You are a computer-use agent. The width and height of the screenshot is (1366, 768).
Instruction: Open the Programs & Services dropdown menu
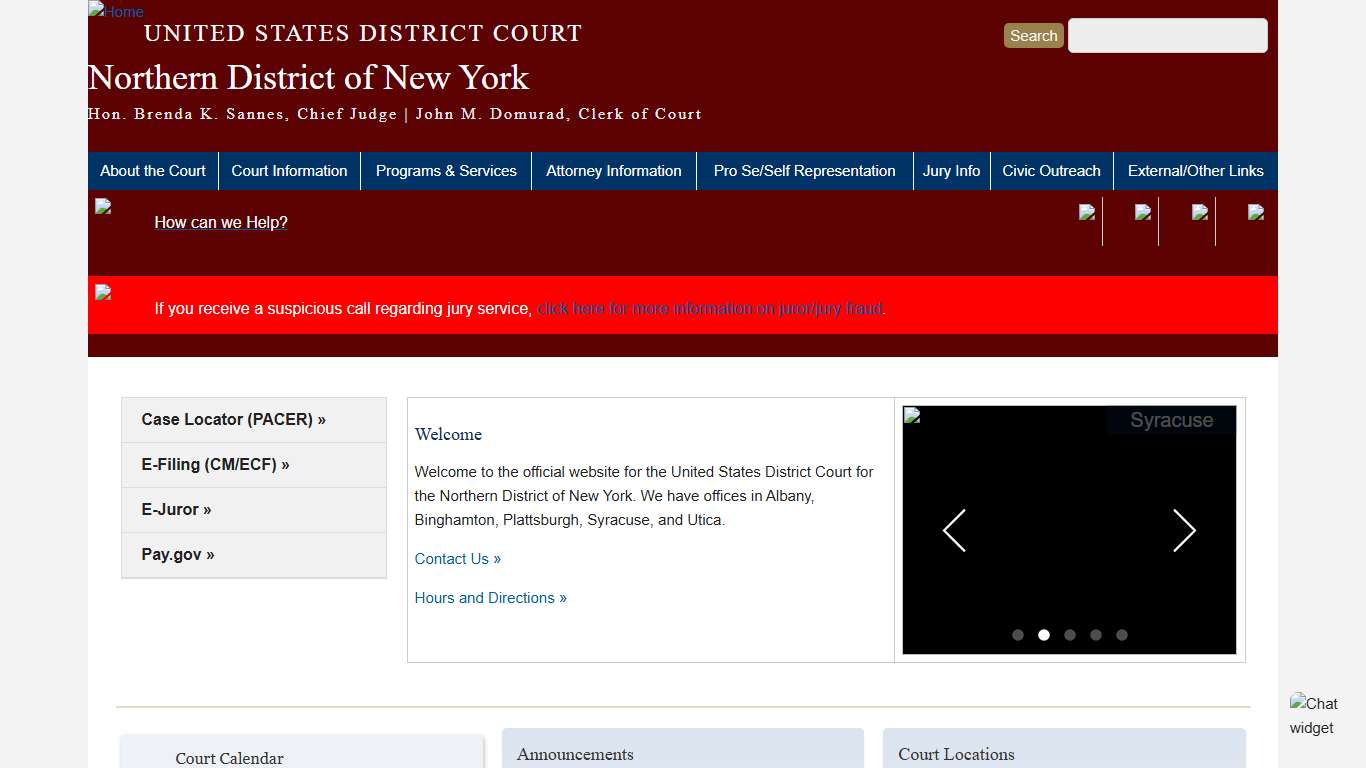(446, 170)
